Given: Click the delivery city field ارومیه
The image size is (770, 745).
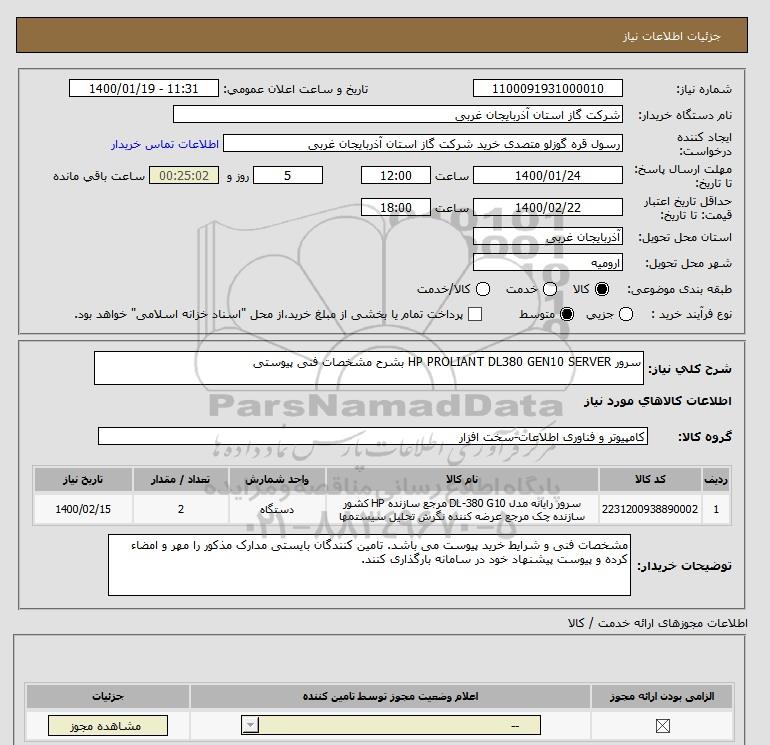Looking at the screenshot, I should tap(548, 263).
